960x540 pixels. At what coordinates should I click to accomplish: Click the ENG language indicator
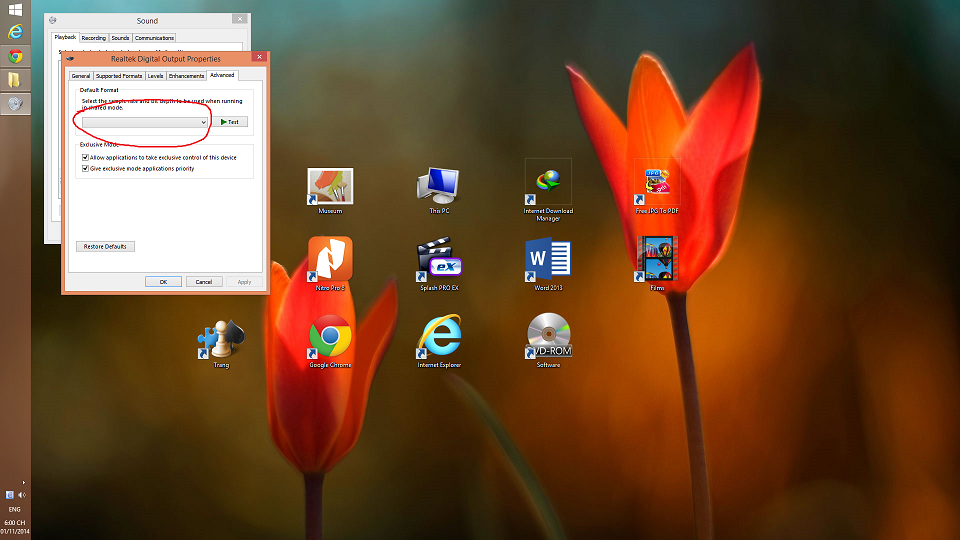(15, 509)
